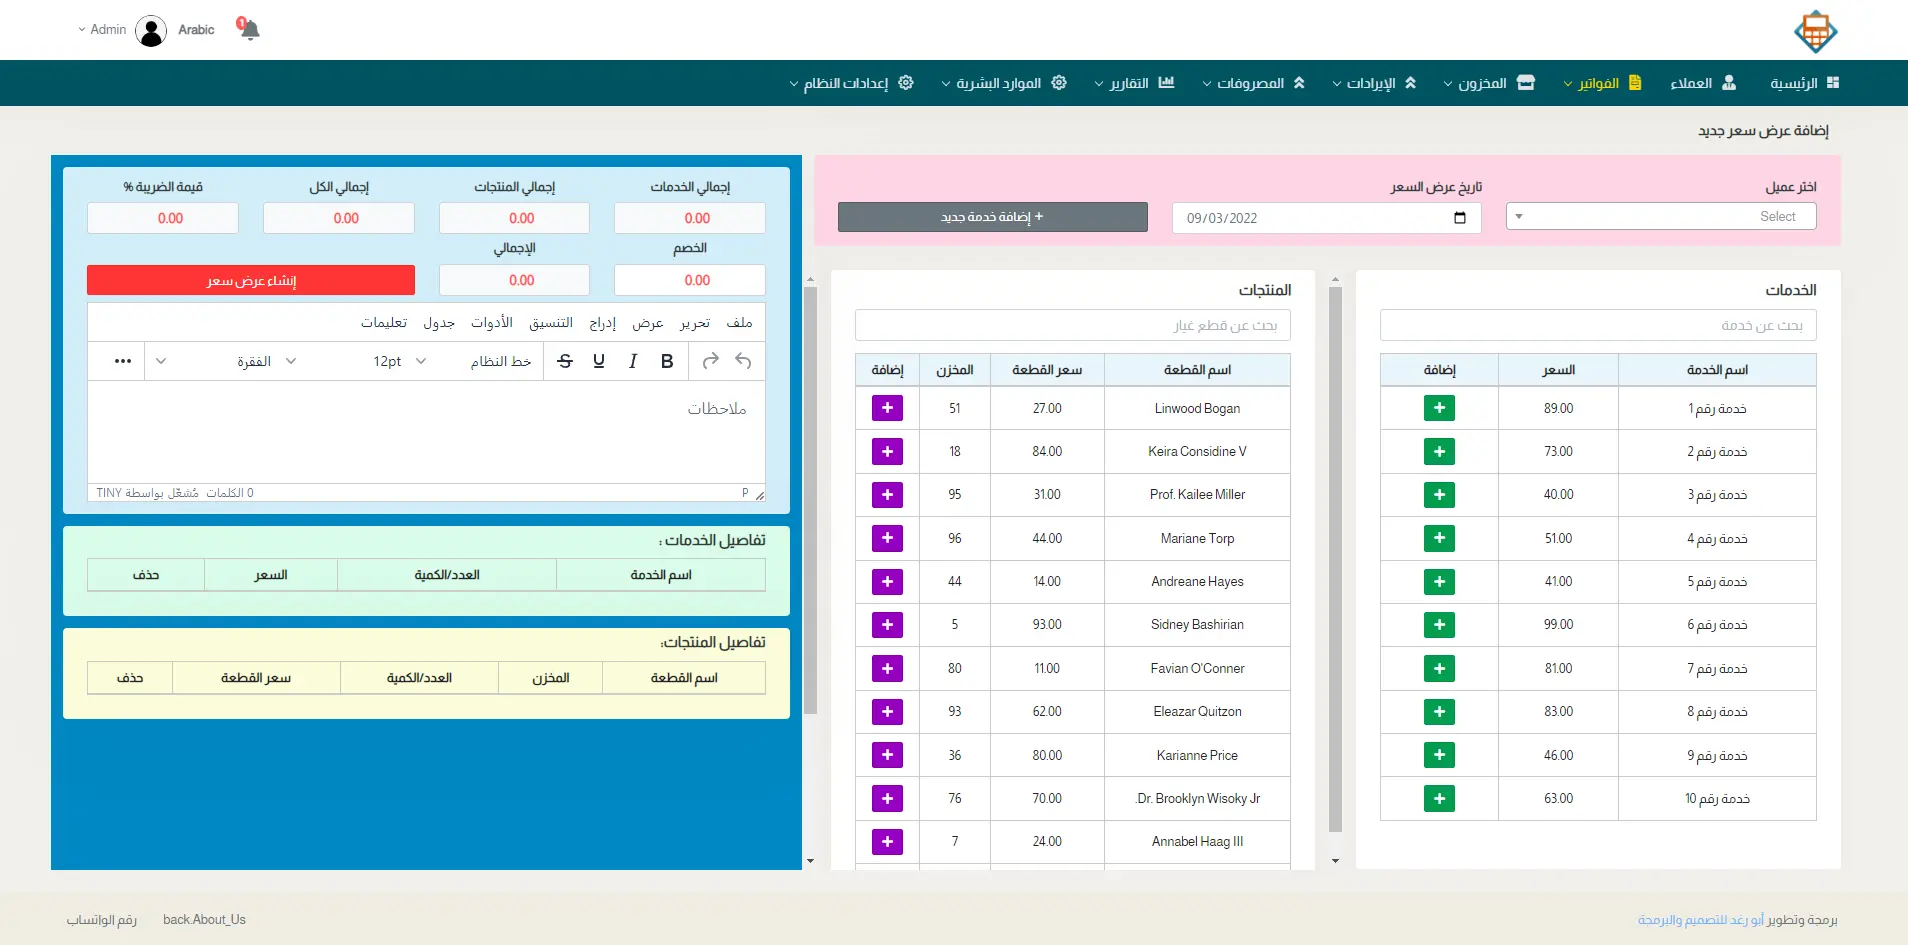1908x945 pixels.
Task: Open the editor's three-dots more options
Action: coord(123,361)
